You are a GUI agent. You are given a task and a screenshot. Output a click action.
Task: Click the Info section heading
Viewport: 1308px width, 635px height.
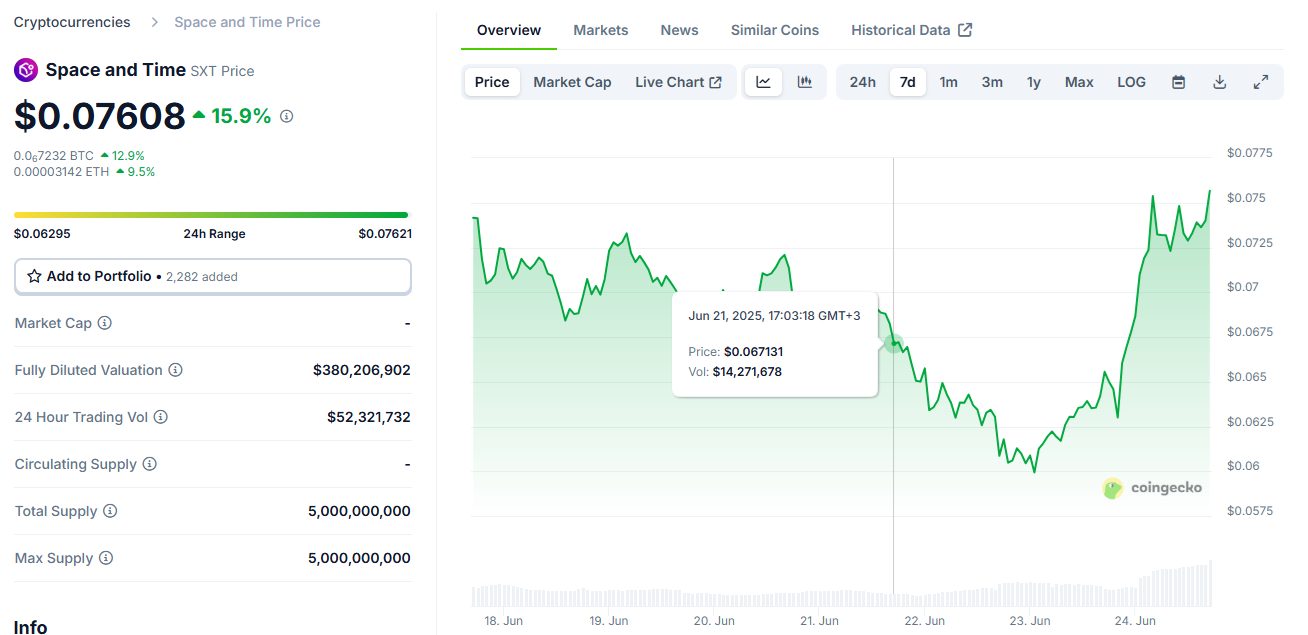[x=30, y=626]
